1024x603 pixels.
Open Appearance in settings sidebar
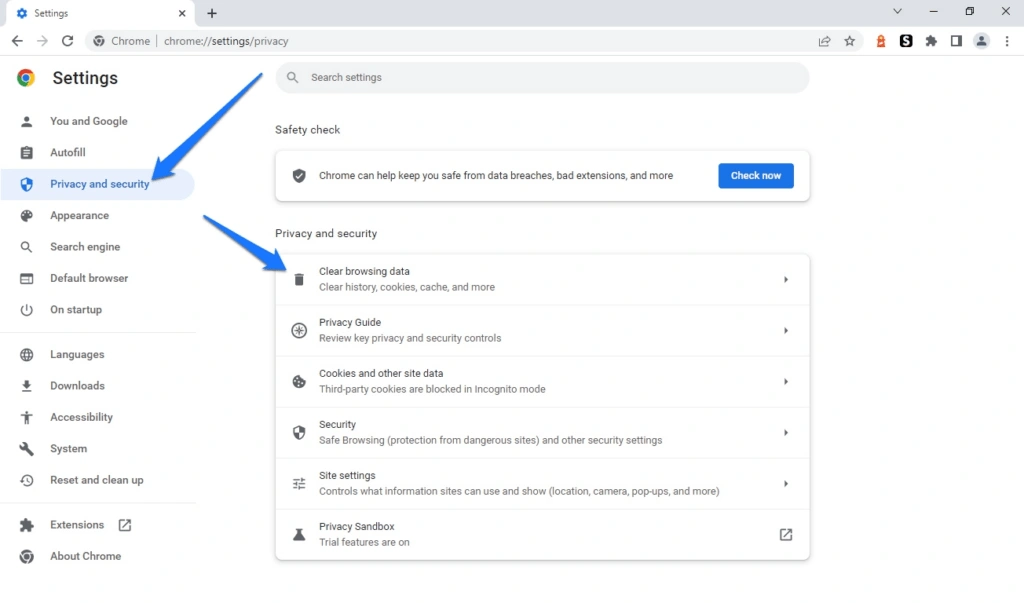pos(79,215)
